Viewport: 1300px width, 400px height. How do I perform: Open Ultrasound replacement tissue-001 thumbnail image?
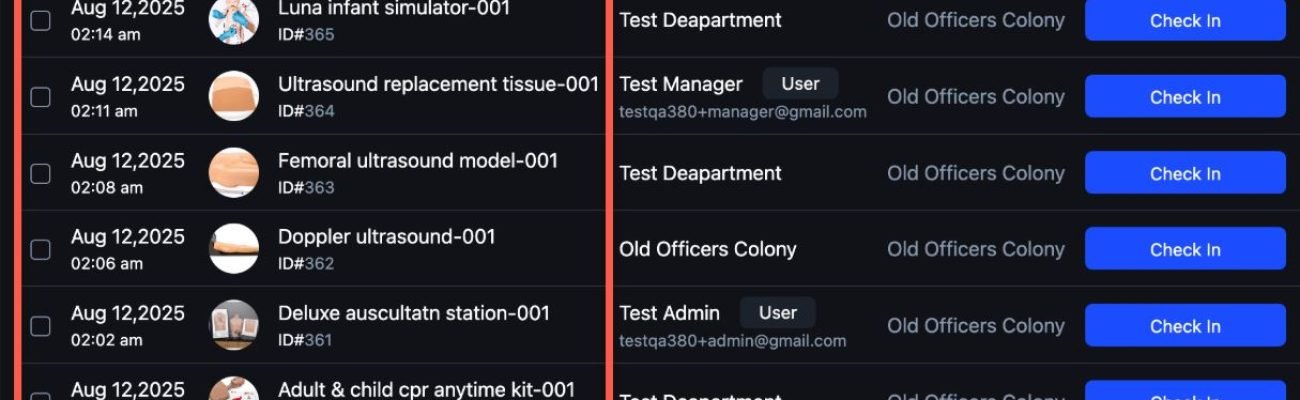(x=234, y=97)
